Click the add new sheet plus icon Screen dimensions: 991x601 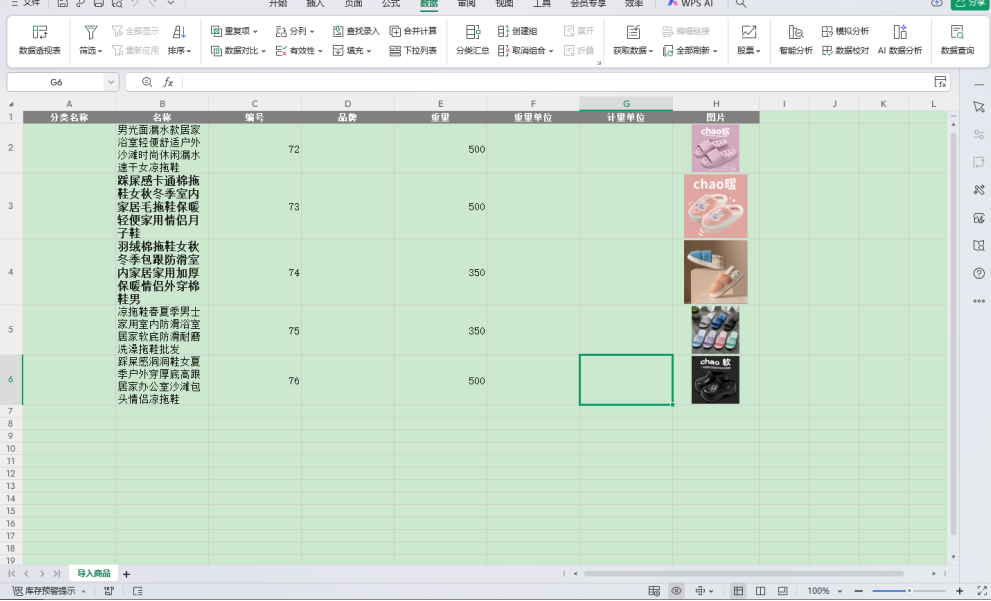coord(126,574)
